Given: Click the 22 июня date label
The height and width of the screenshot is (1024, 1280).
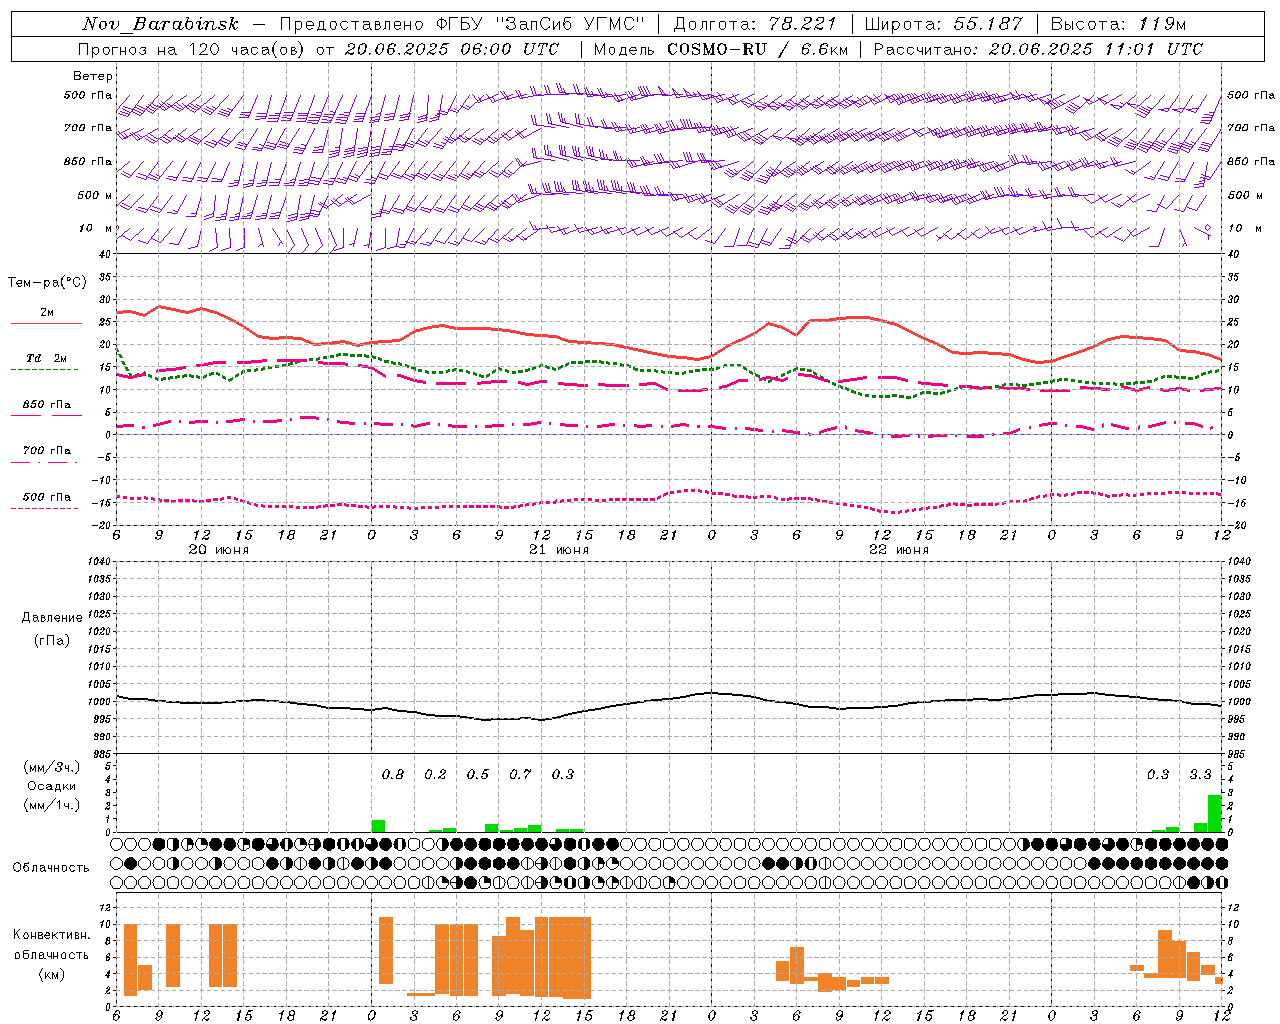Looking at the screenshot, I should [x=899, y=550].
